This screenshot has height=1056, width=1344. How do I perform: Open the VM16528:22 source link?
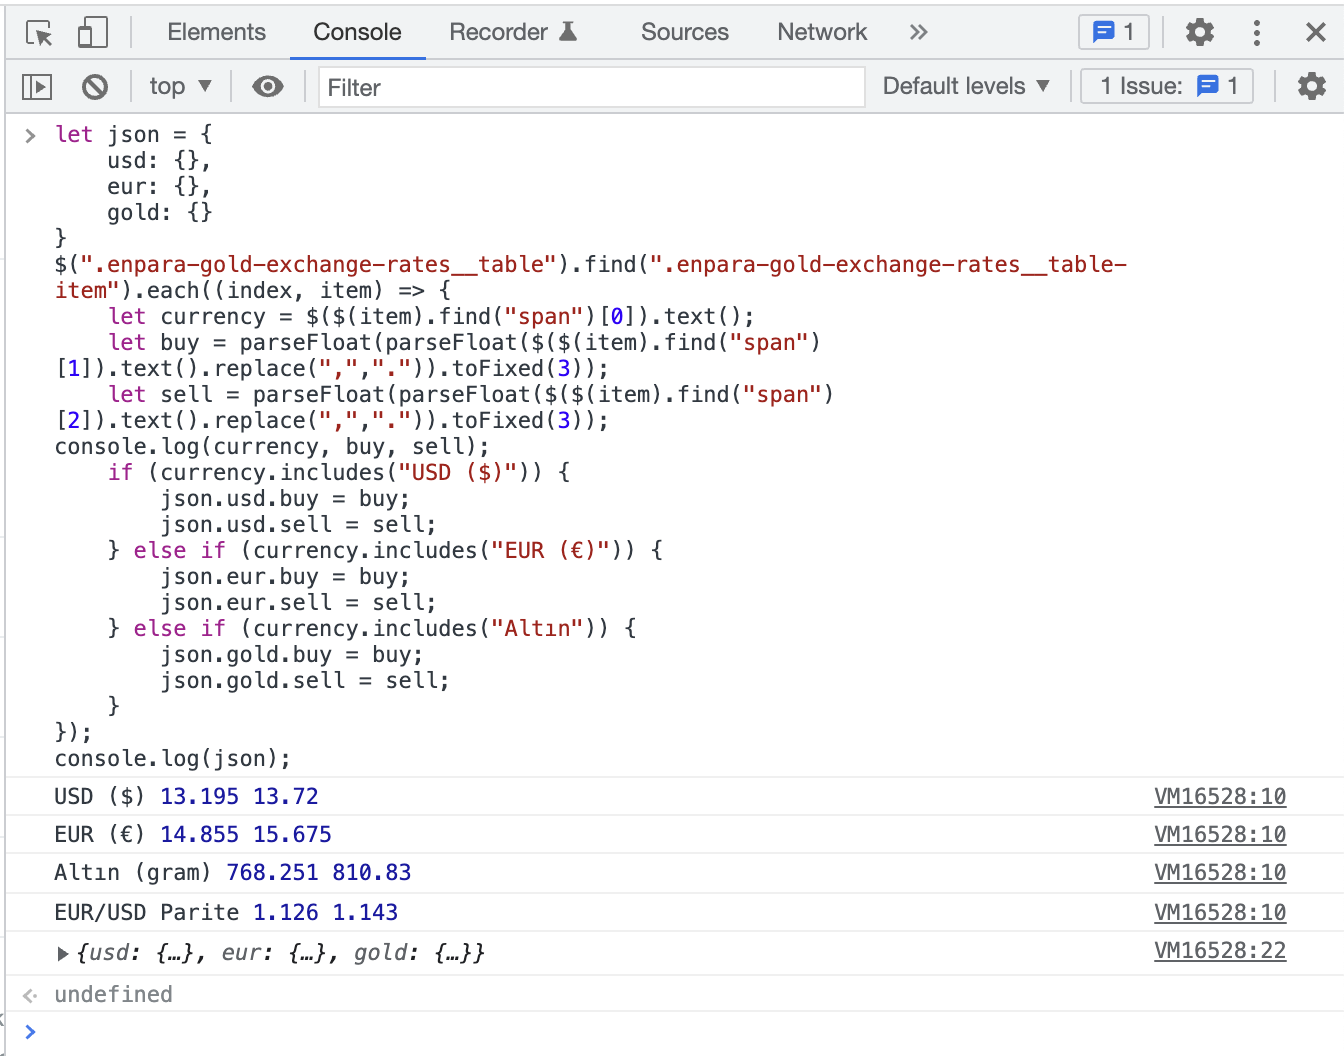tap(1220, 950)
